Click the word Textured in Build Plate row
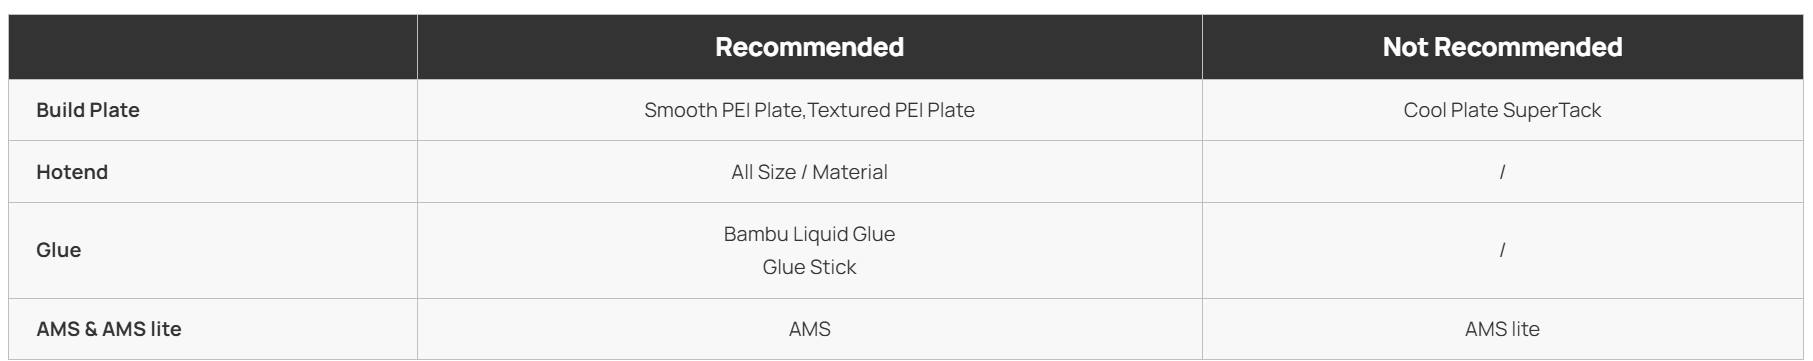The image size is (1813, 361). click(x=848, y=110)
